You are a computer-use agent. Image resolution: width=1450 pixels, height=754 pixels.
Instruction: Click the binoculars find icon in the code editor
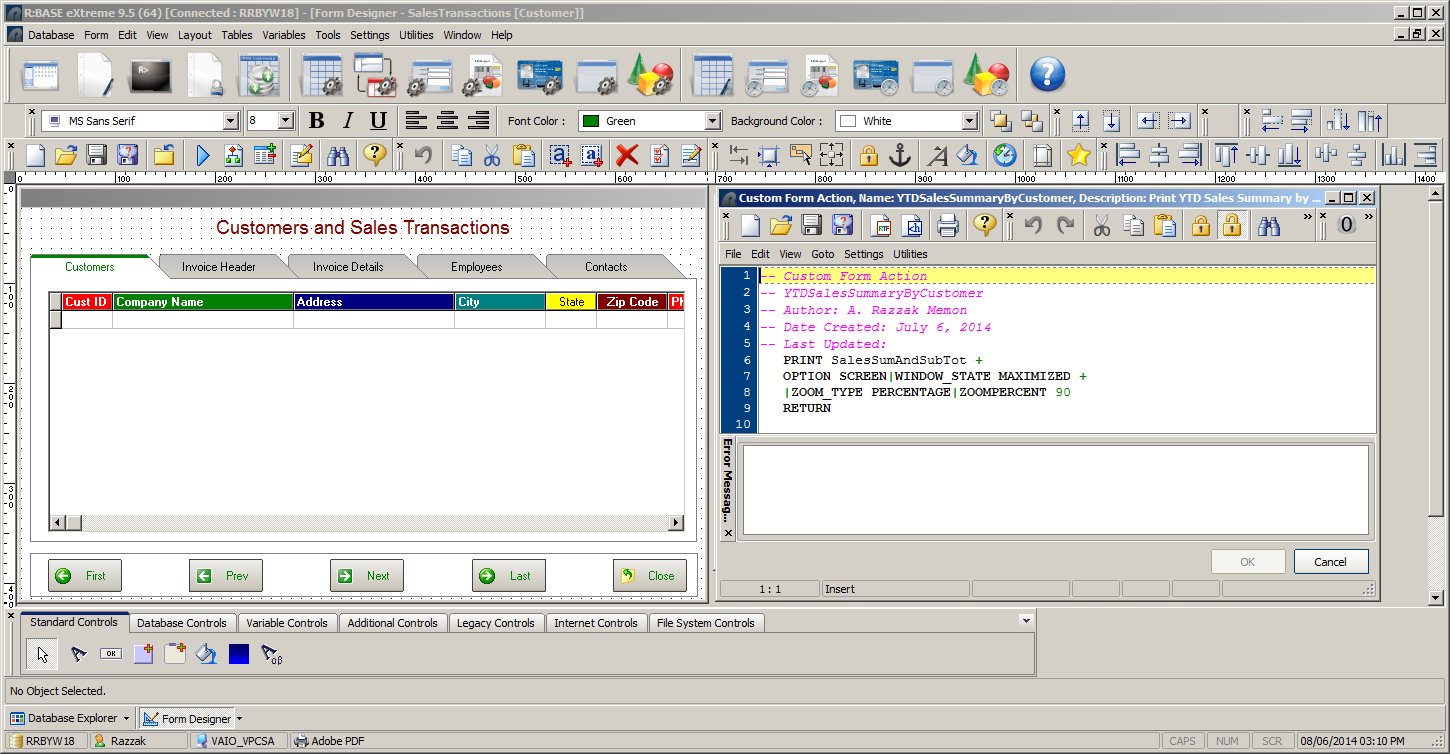1269,225
